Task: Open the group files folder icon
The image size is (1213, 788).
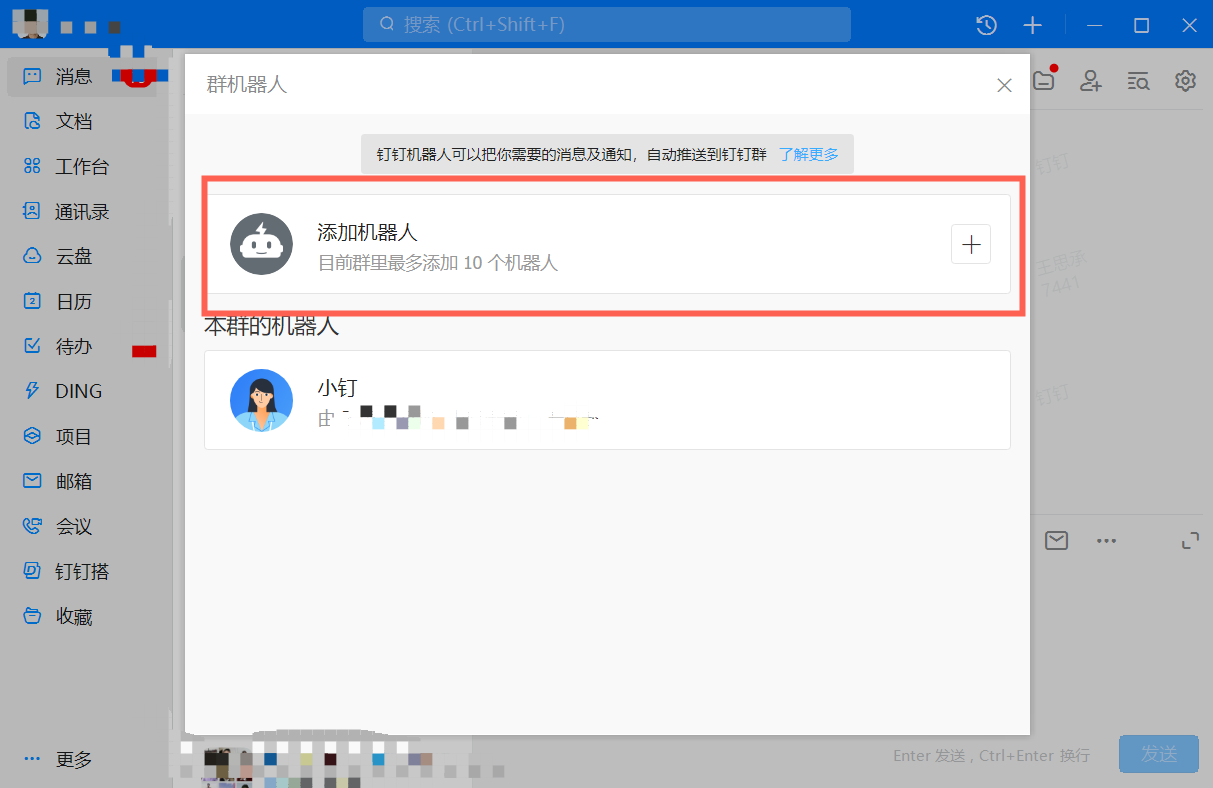Action: [1044, 80]
